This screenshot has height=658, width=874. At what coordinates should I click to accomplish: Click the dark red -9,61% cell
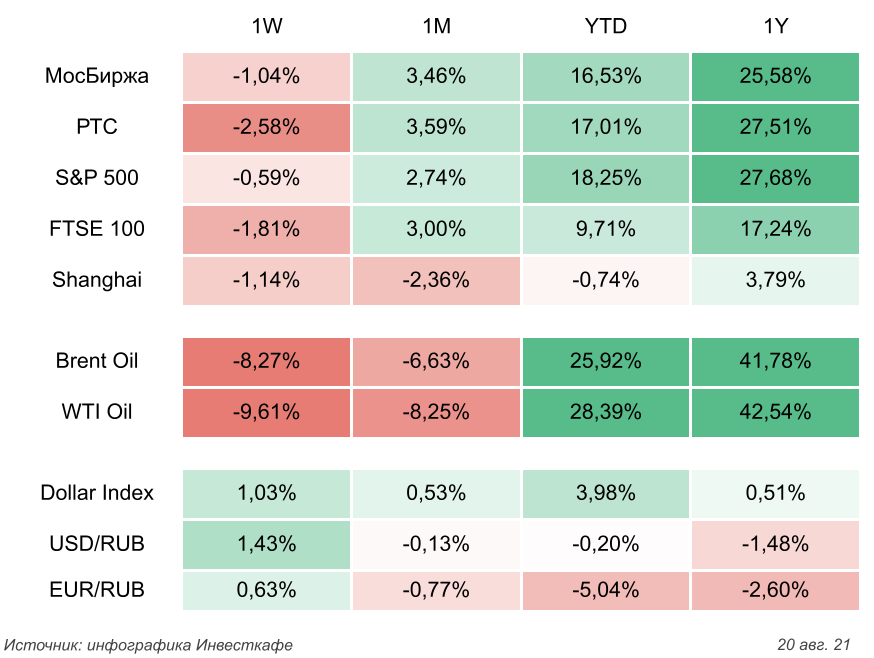pyautogui.click(x=266, y=412)
